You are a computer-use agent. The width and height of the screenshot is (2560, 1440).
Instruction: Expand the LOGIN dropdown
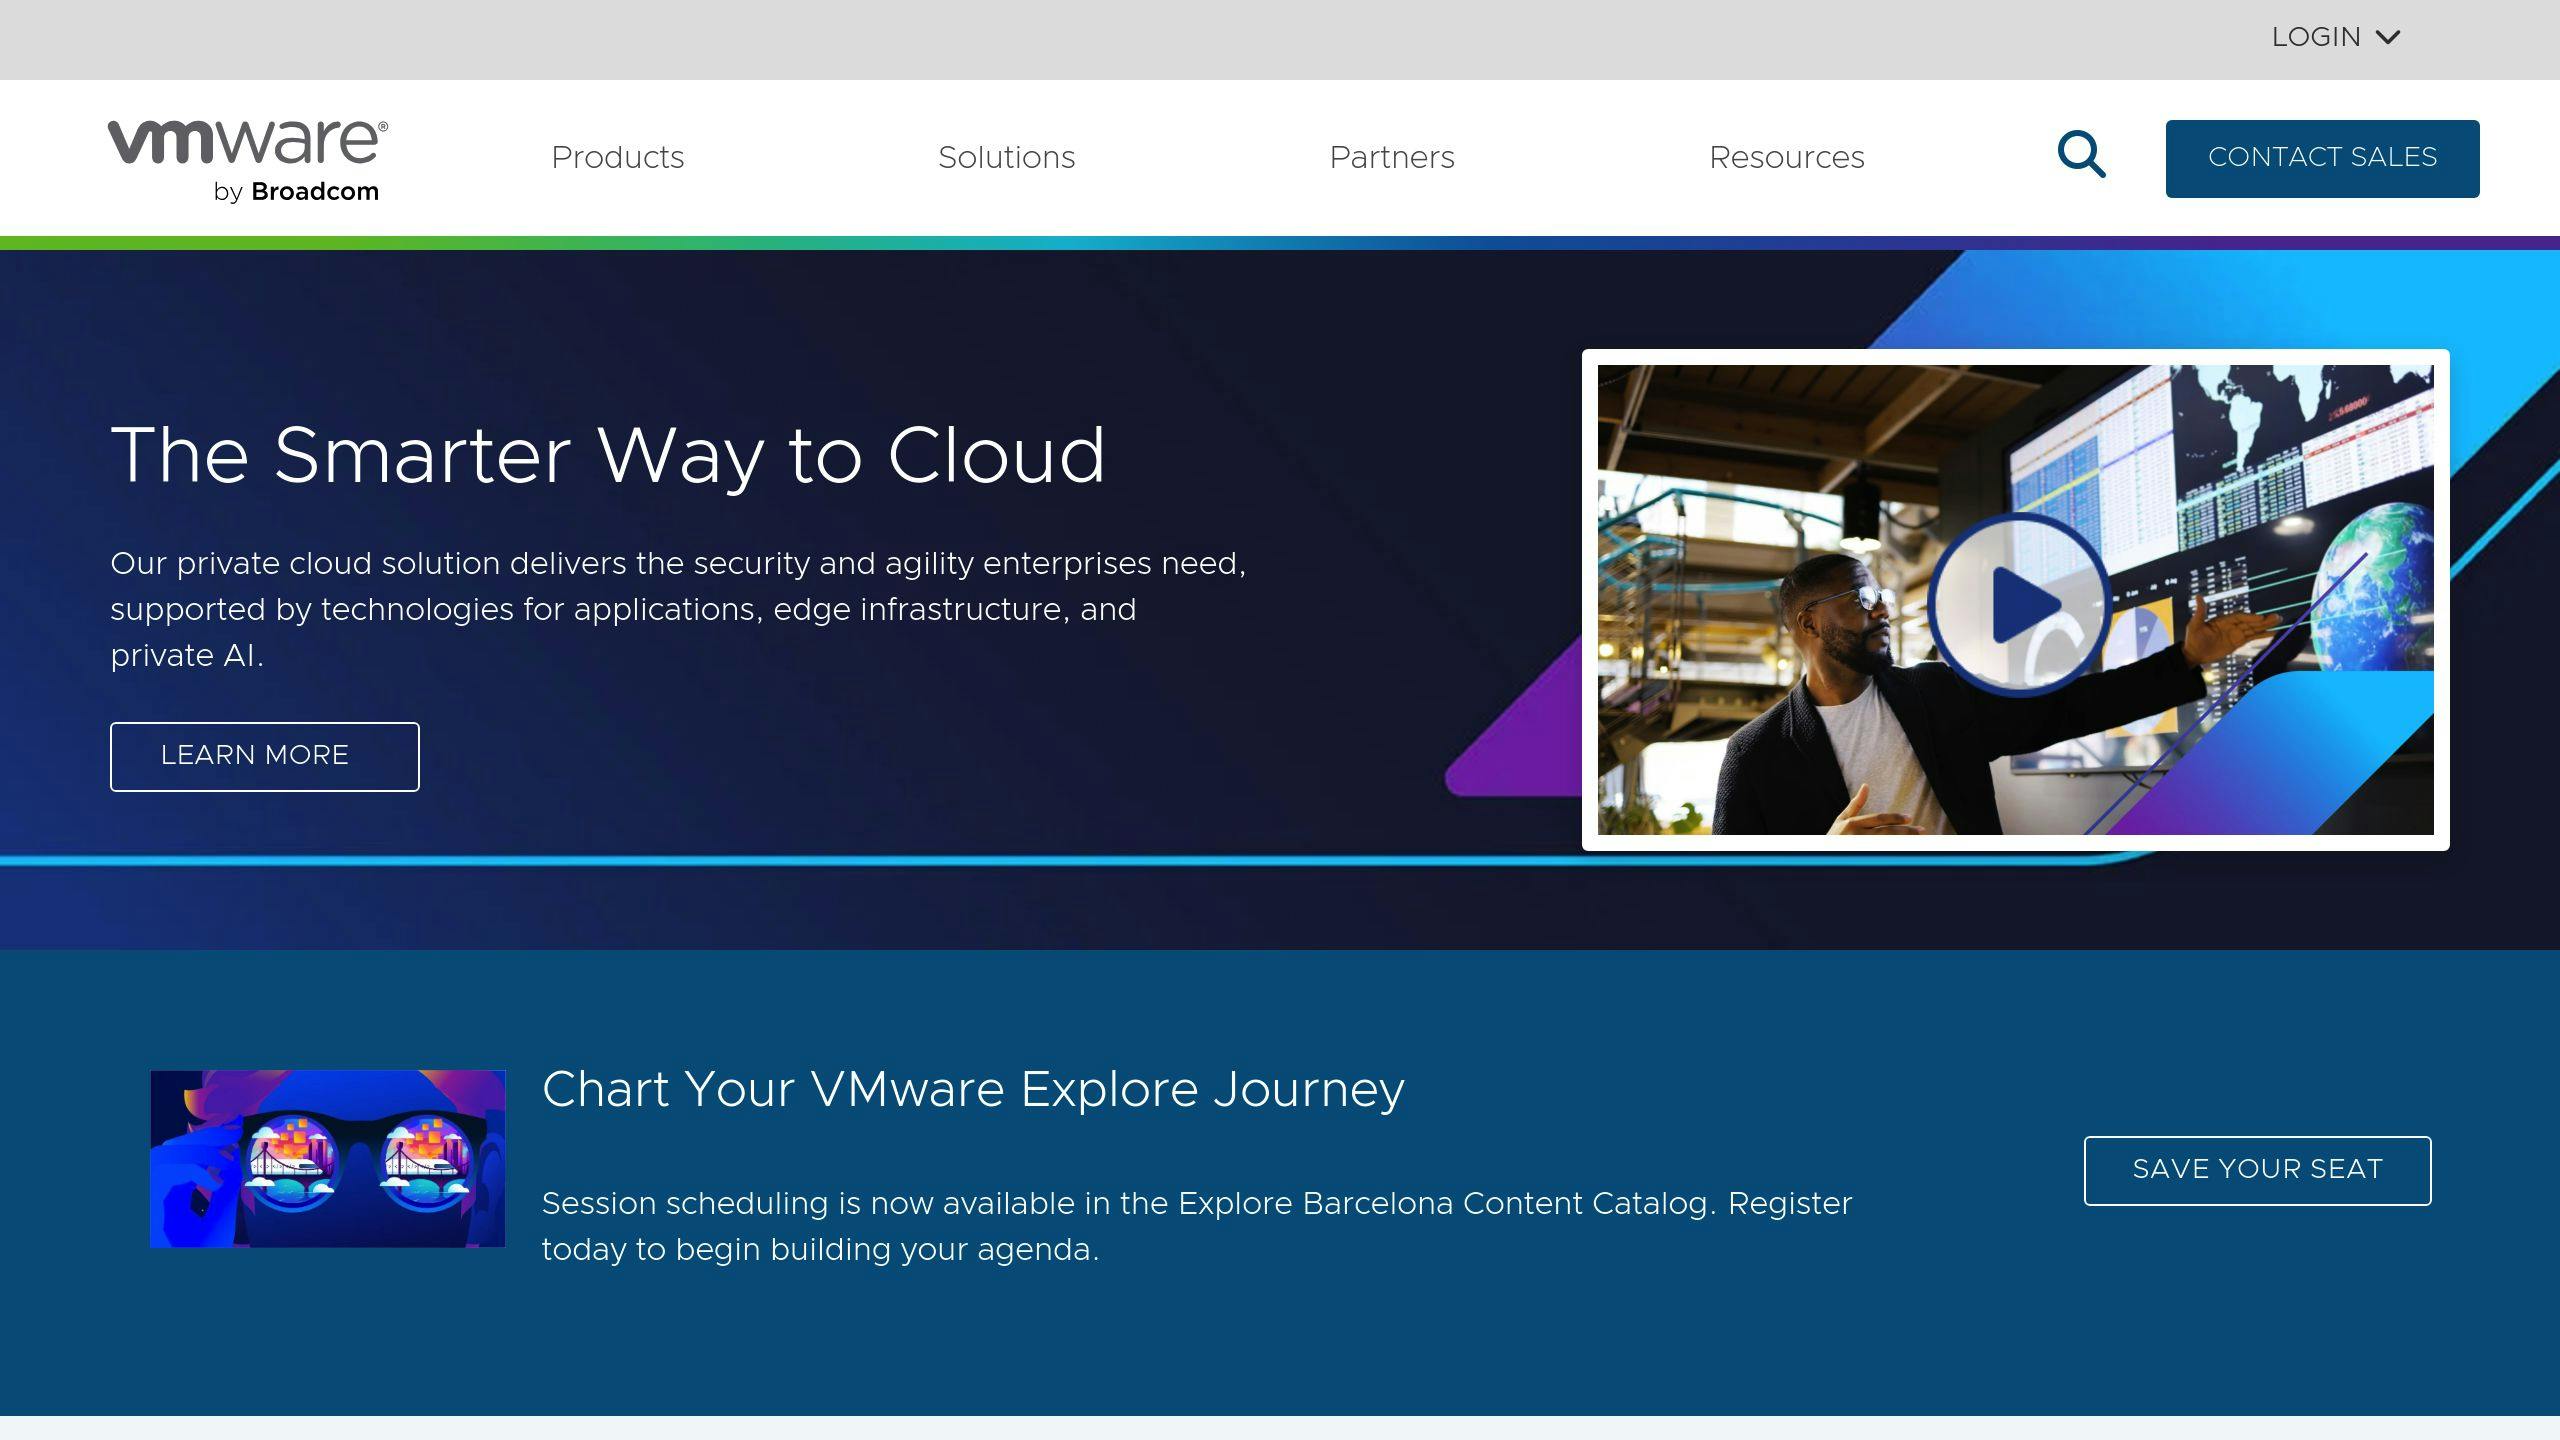coord(2335,37)
